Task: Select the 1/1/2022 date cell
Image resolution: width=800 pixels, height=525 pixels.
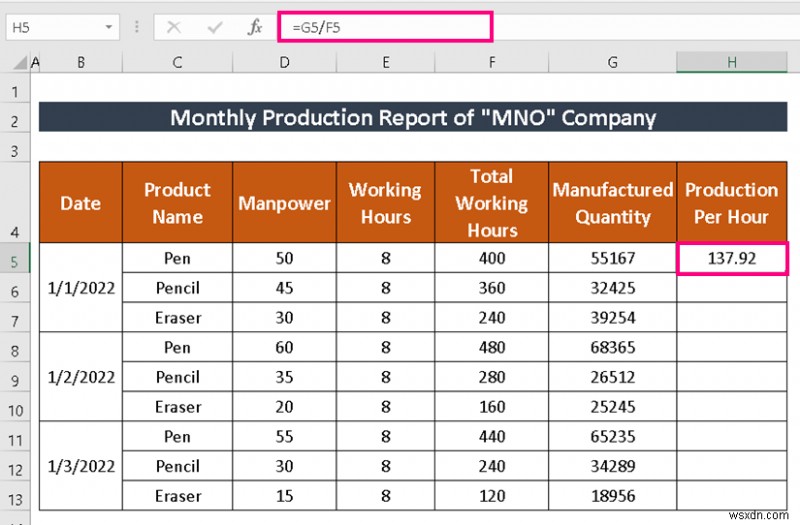Action: (x=81, y=287)
